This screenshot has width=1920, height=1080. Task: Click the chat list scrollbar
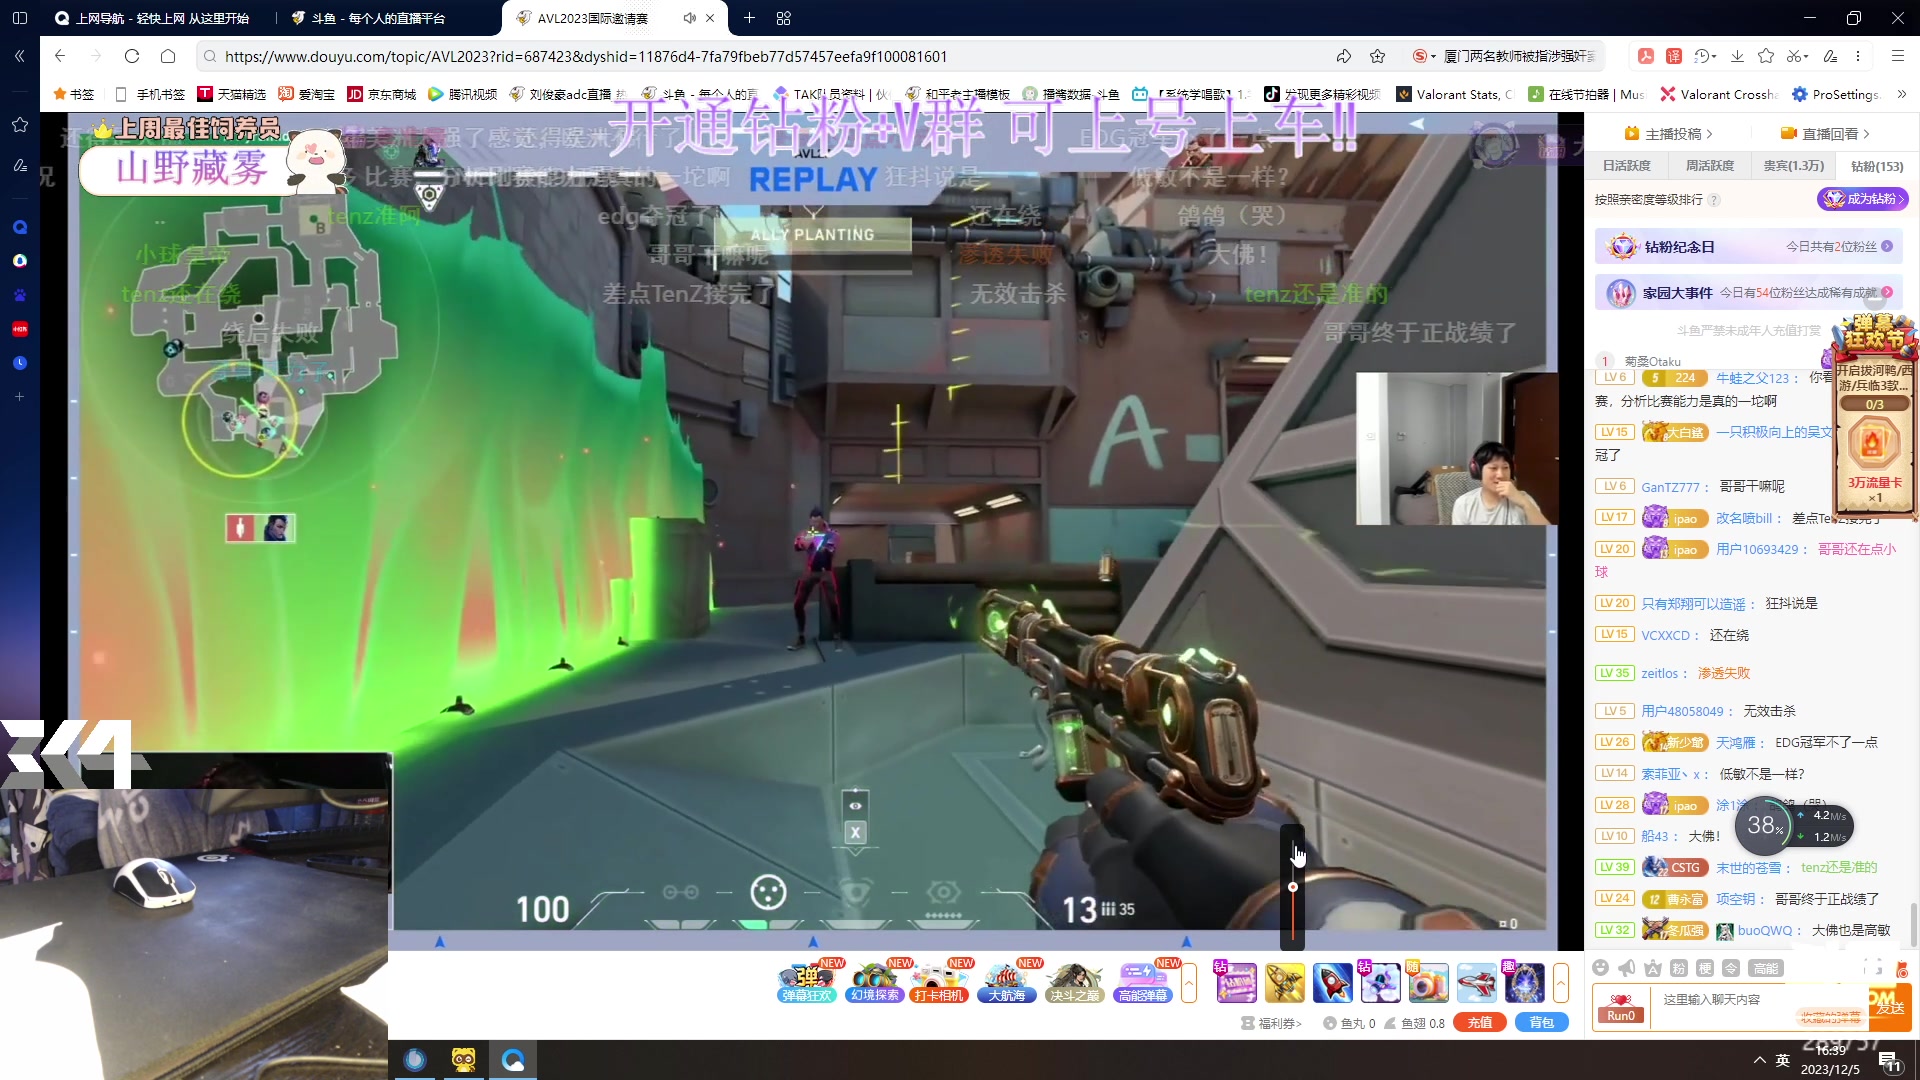(x=1913, y=925)
